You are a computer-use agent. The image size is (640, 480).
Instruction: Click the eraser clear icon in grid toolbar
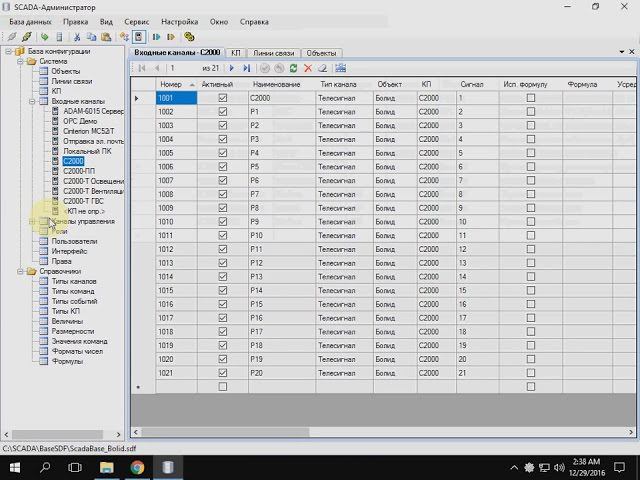(323, 68)
